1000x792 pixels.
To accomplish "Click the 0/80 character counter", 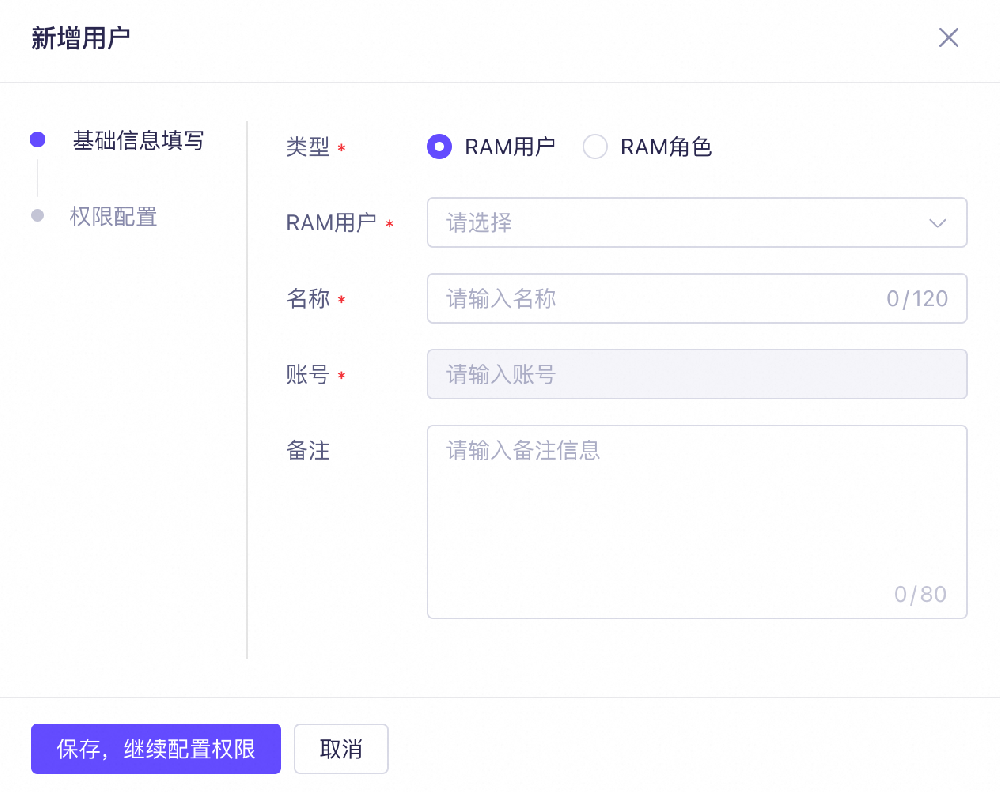I will coord(920,594).
